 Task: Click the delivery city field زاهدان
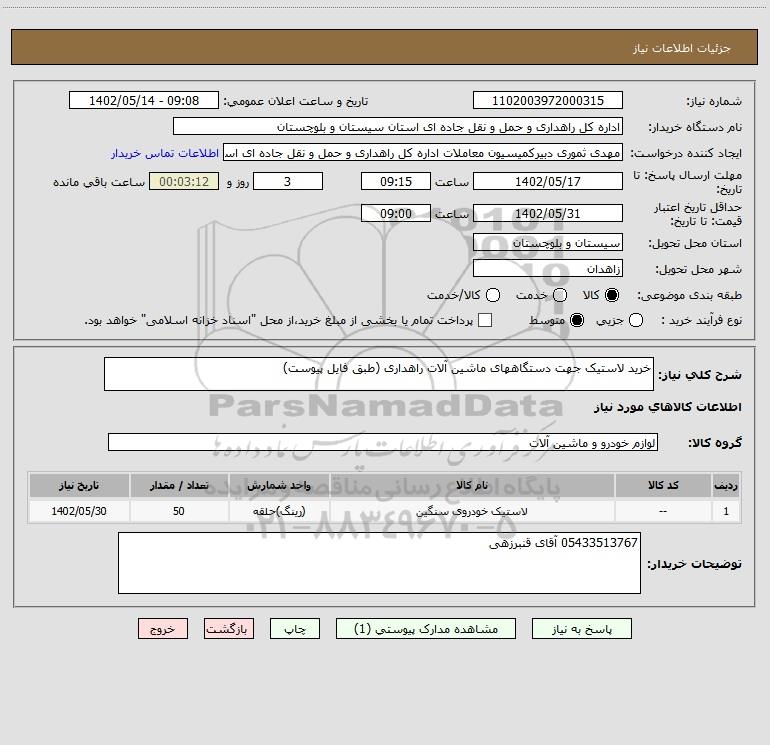point(548,269)
